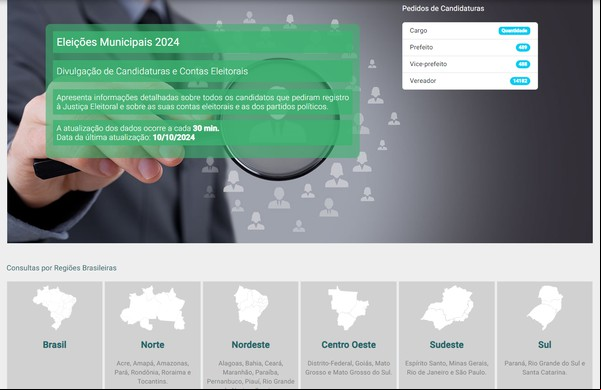Open the Nordeste region map icon
This screenshot has width=601, height=390.
[x=251, y=308]
